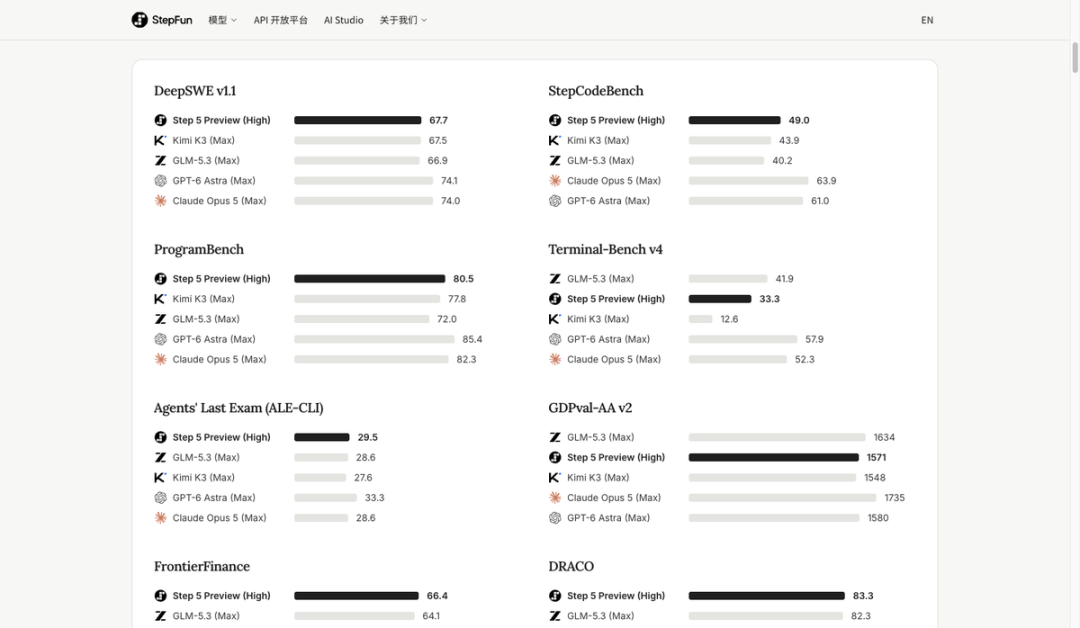Click Claude Opus 5 icon in DeepSWE v1.1 chart
Image resolution: width=1080 pixels, height=628 pixels.
[160, 200]
